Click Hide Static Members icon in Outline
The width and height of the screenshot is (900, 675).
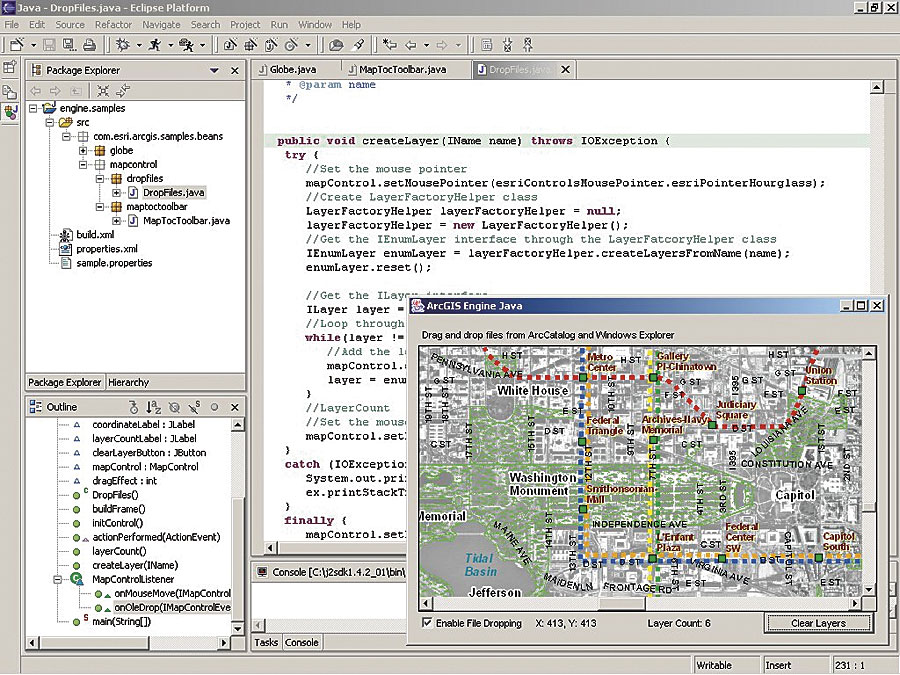[194, 407]
